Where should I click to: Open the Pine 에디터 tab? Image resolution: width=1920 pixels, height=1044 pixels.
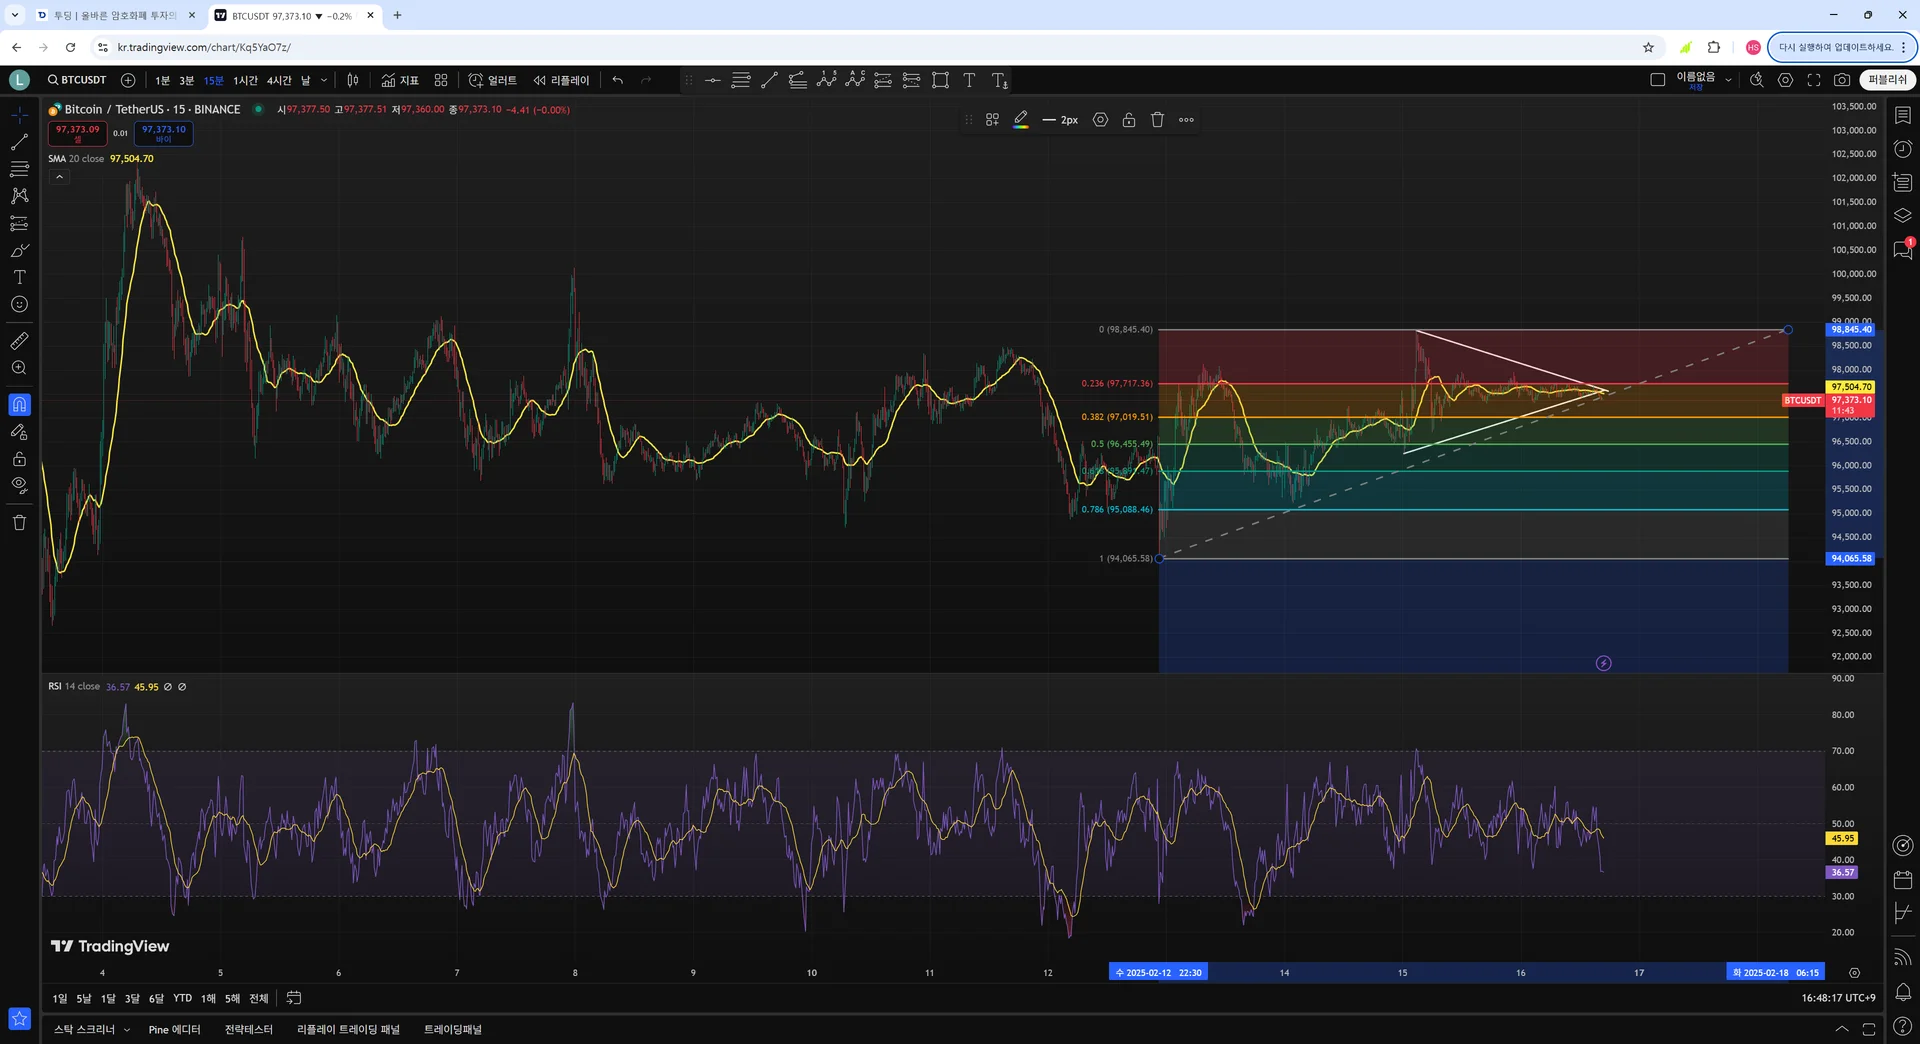coord(174,1029)
